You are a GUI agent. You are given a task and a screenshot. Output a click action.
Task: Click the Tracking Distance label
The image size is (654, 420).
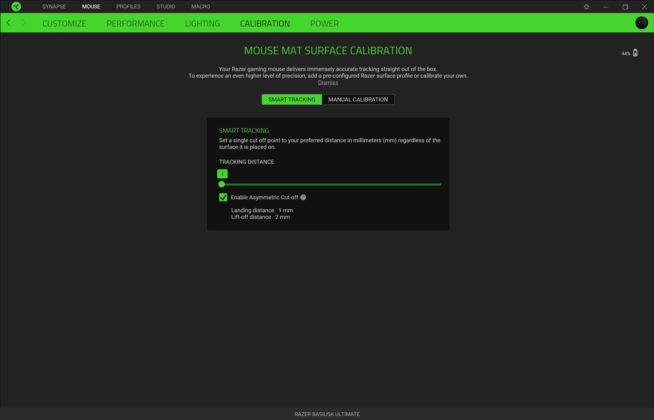point(247,162)
